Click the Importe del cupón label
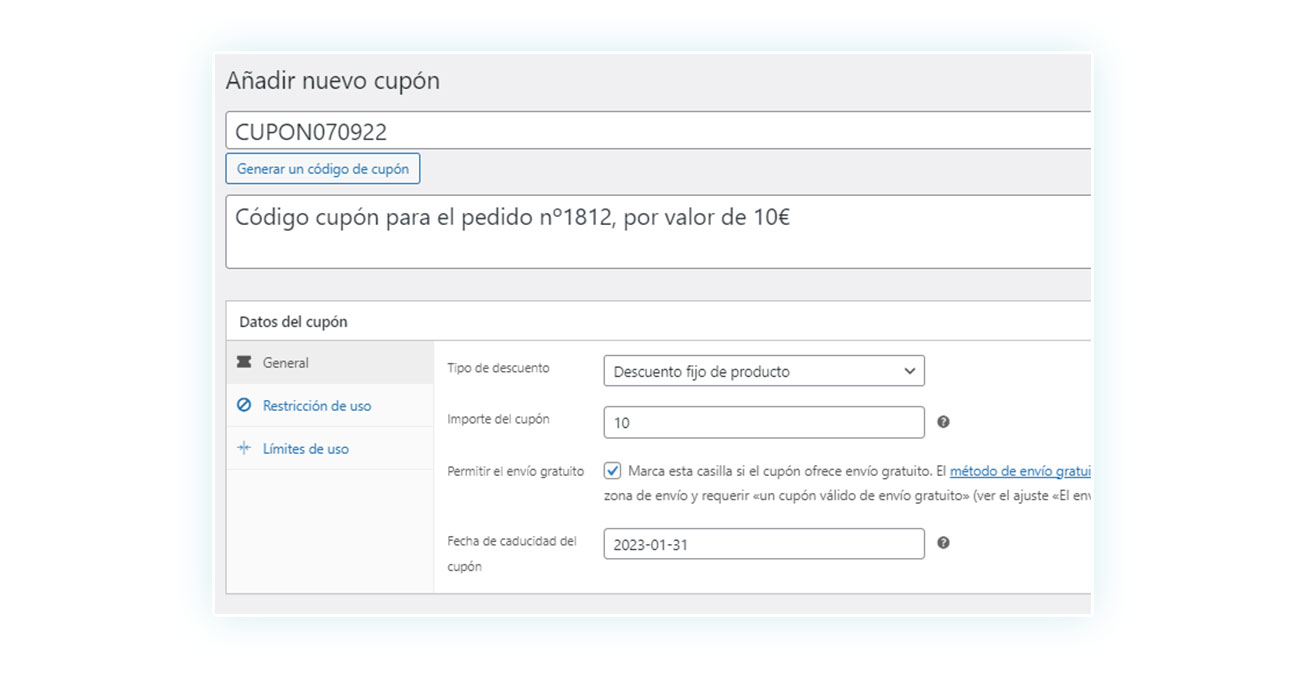1300x676 pixels. click(x=498, y=419)
